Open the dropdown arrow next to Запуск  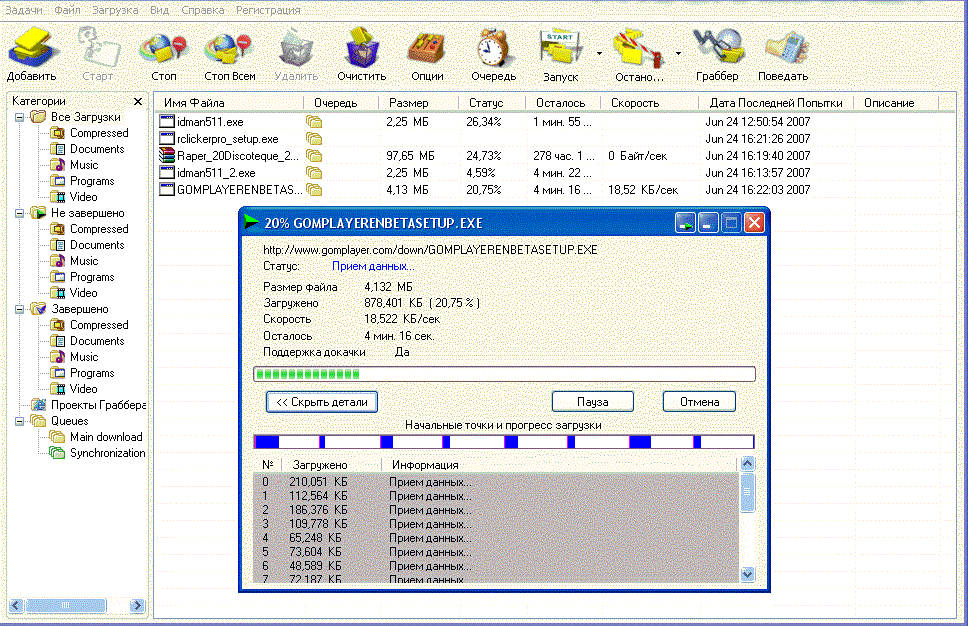point(599,54)
